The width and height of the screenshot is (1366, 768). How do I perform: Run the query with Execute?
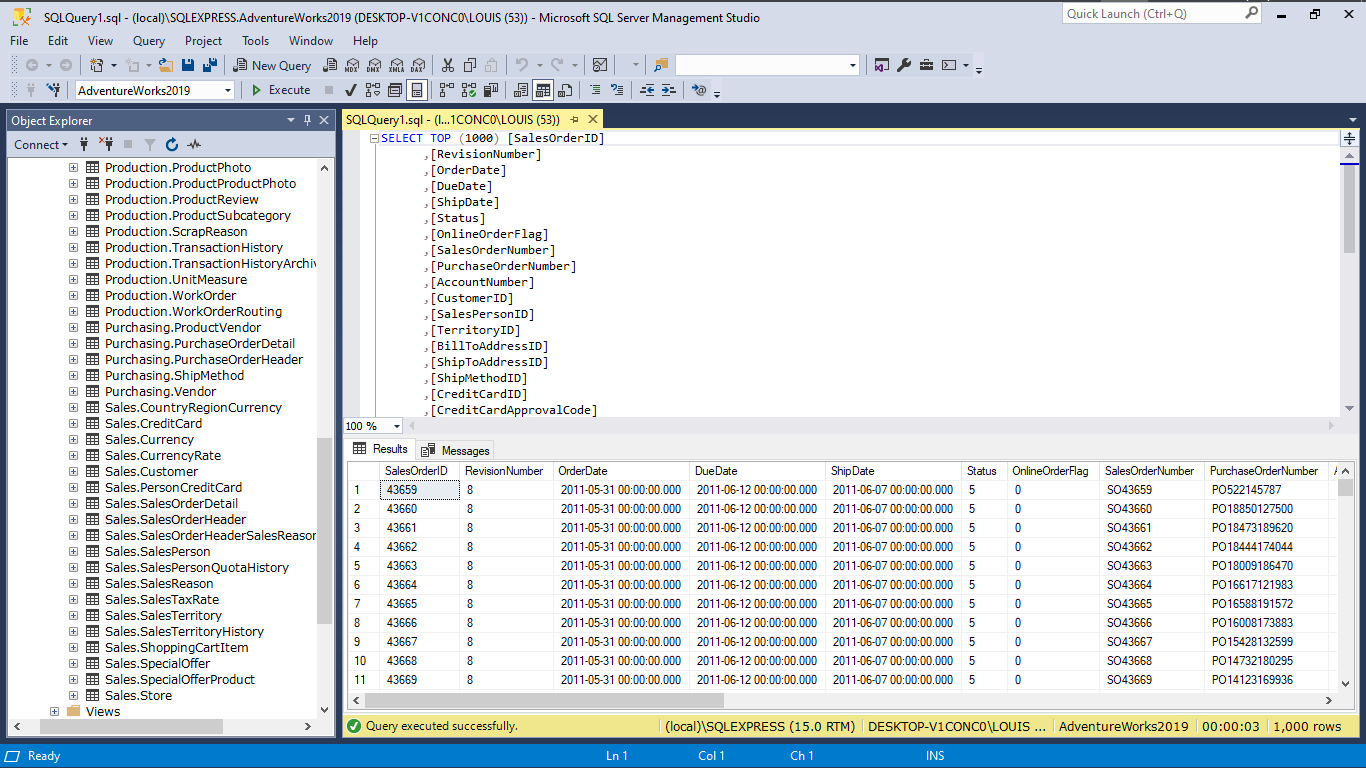[x=279, y=90]
